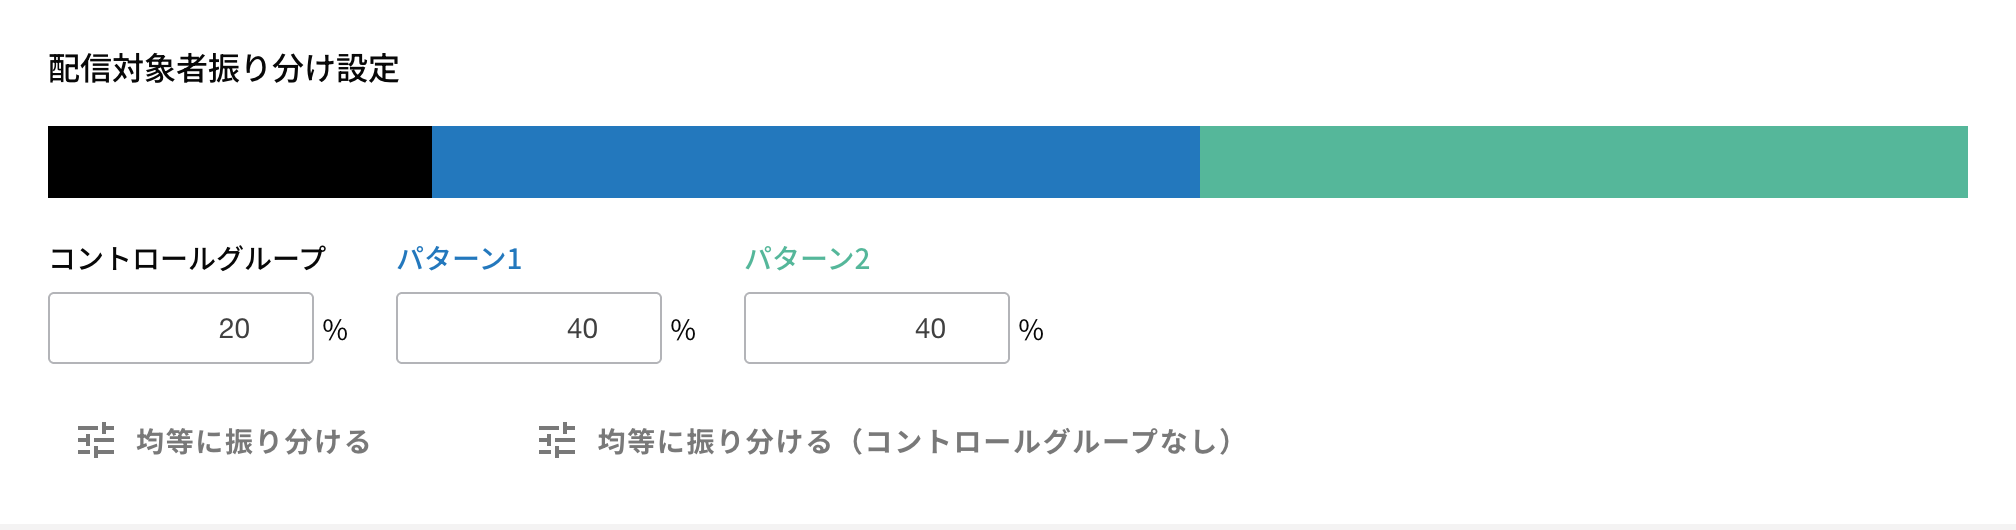Click the boundary between blue and green segments
Image resolution: width=2016 pixels, height=530 pixels.
click(1200, 162)
